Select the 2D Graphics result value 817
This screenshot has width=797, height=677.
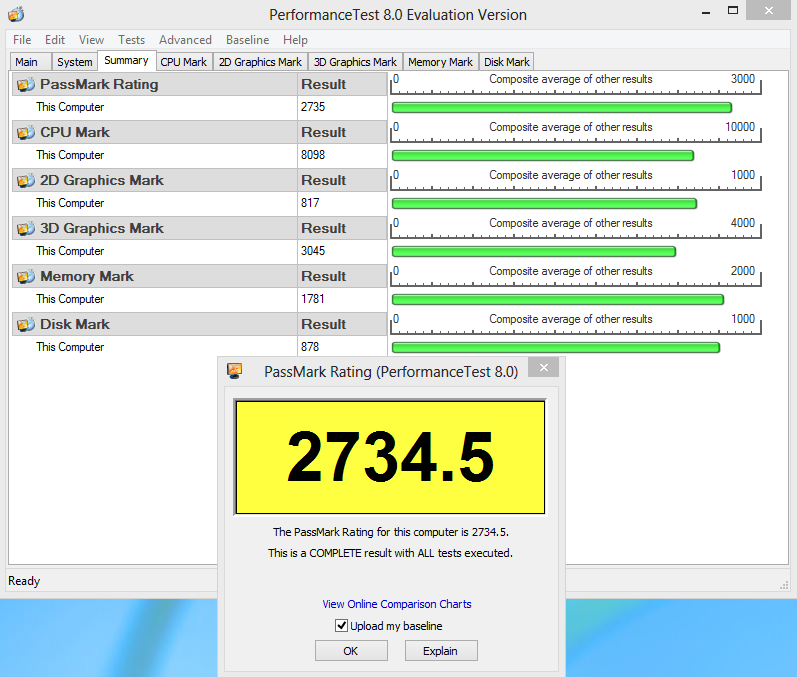tap(310, 203)
